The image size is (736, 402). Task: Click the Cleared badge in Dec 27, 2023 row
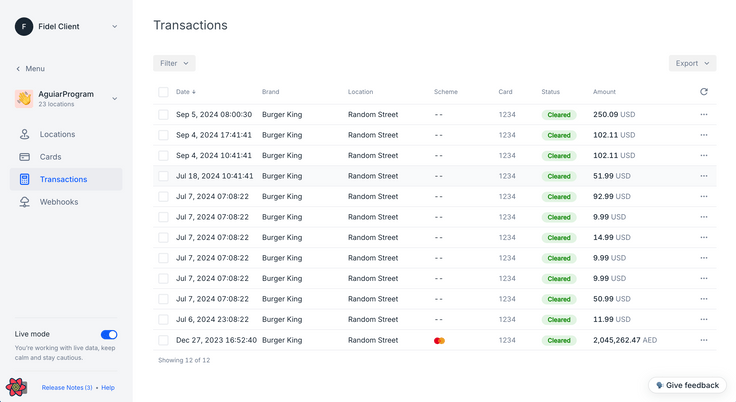(559, 340)
